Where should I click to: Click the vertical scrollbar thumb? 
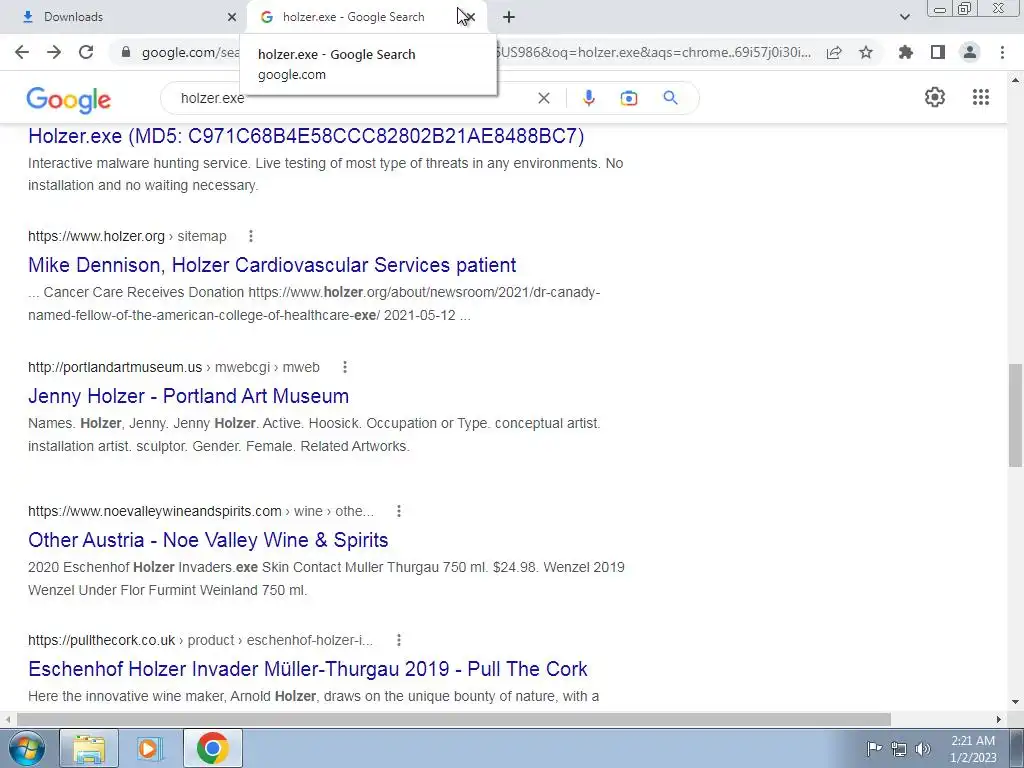[1015, 415]
